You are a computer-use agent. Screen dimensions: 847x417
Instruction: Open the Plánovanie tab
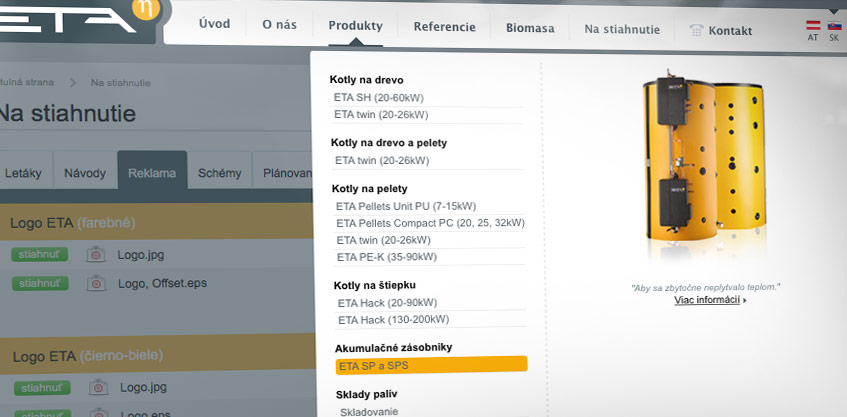284,173
